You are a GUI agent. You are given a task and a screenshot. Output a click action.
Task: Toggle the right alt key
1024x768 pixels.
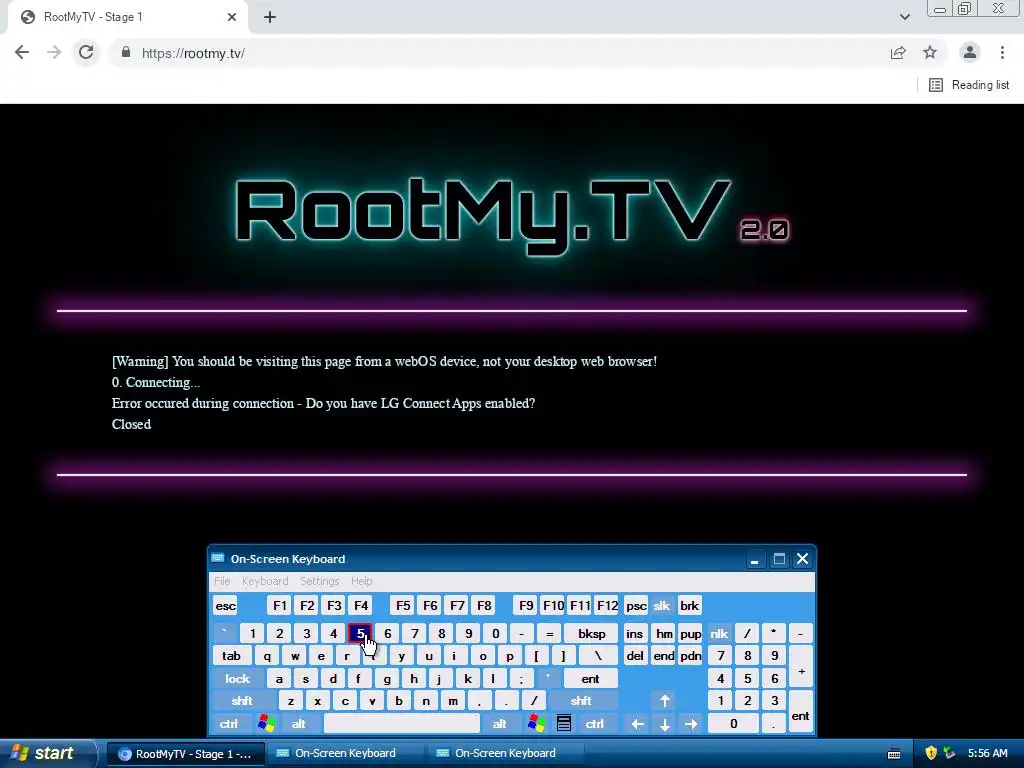[x=500, y=724]
